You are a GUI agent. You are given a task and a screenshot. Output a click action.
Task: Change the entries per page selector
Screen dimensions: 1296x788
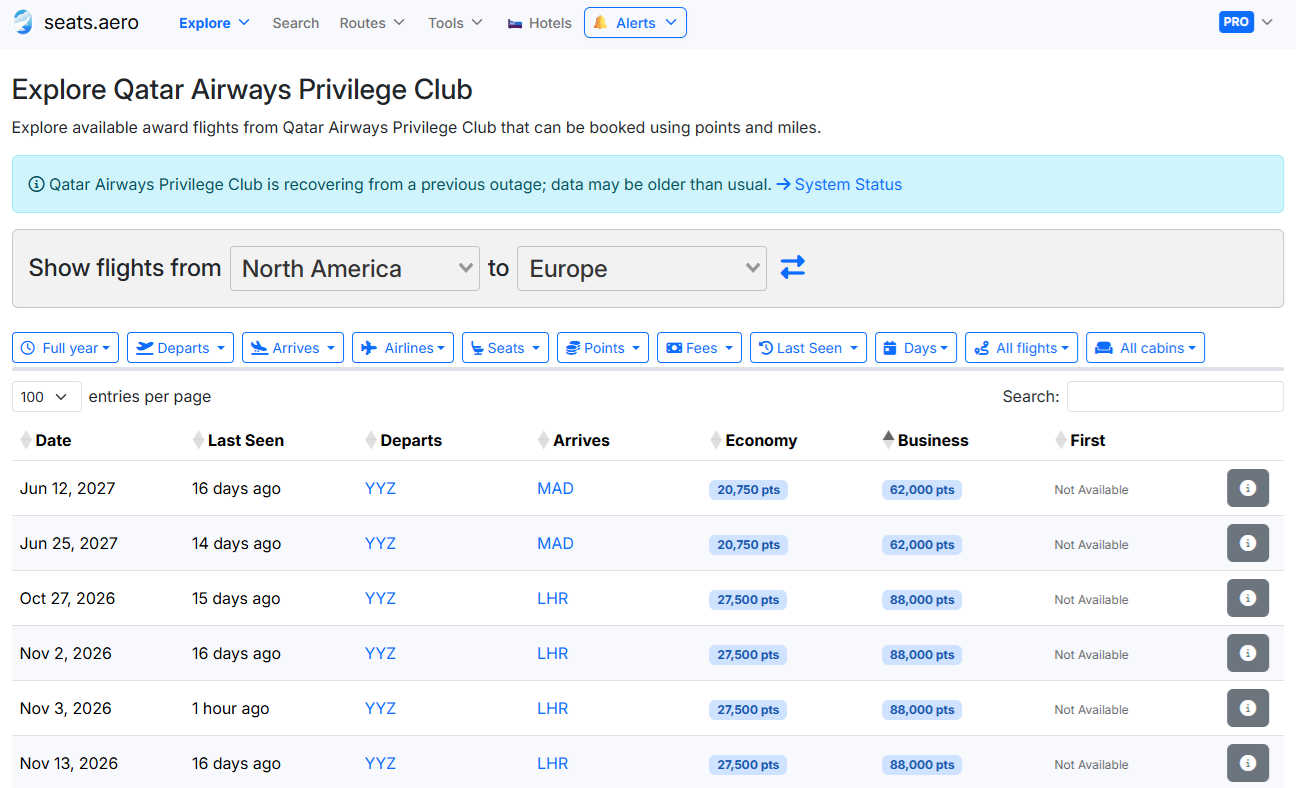tap(46, 397)
